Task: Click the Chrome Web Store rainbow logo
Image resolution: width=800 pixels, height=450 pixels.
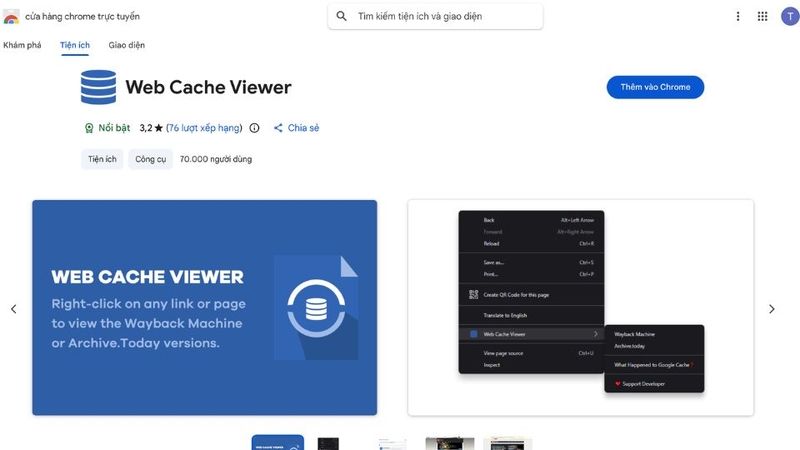Action: (11, 16)
